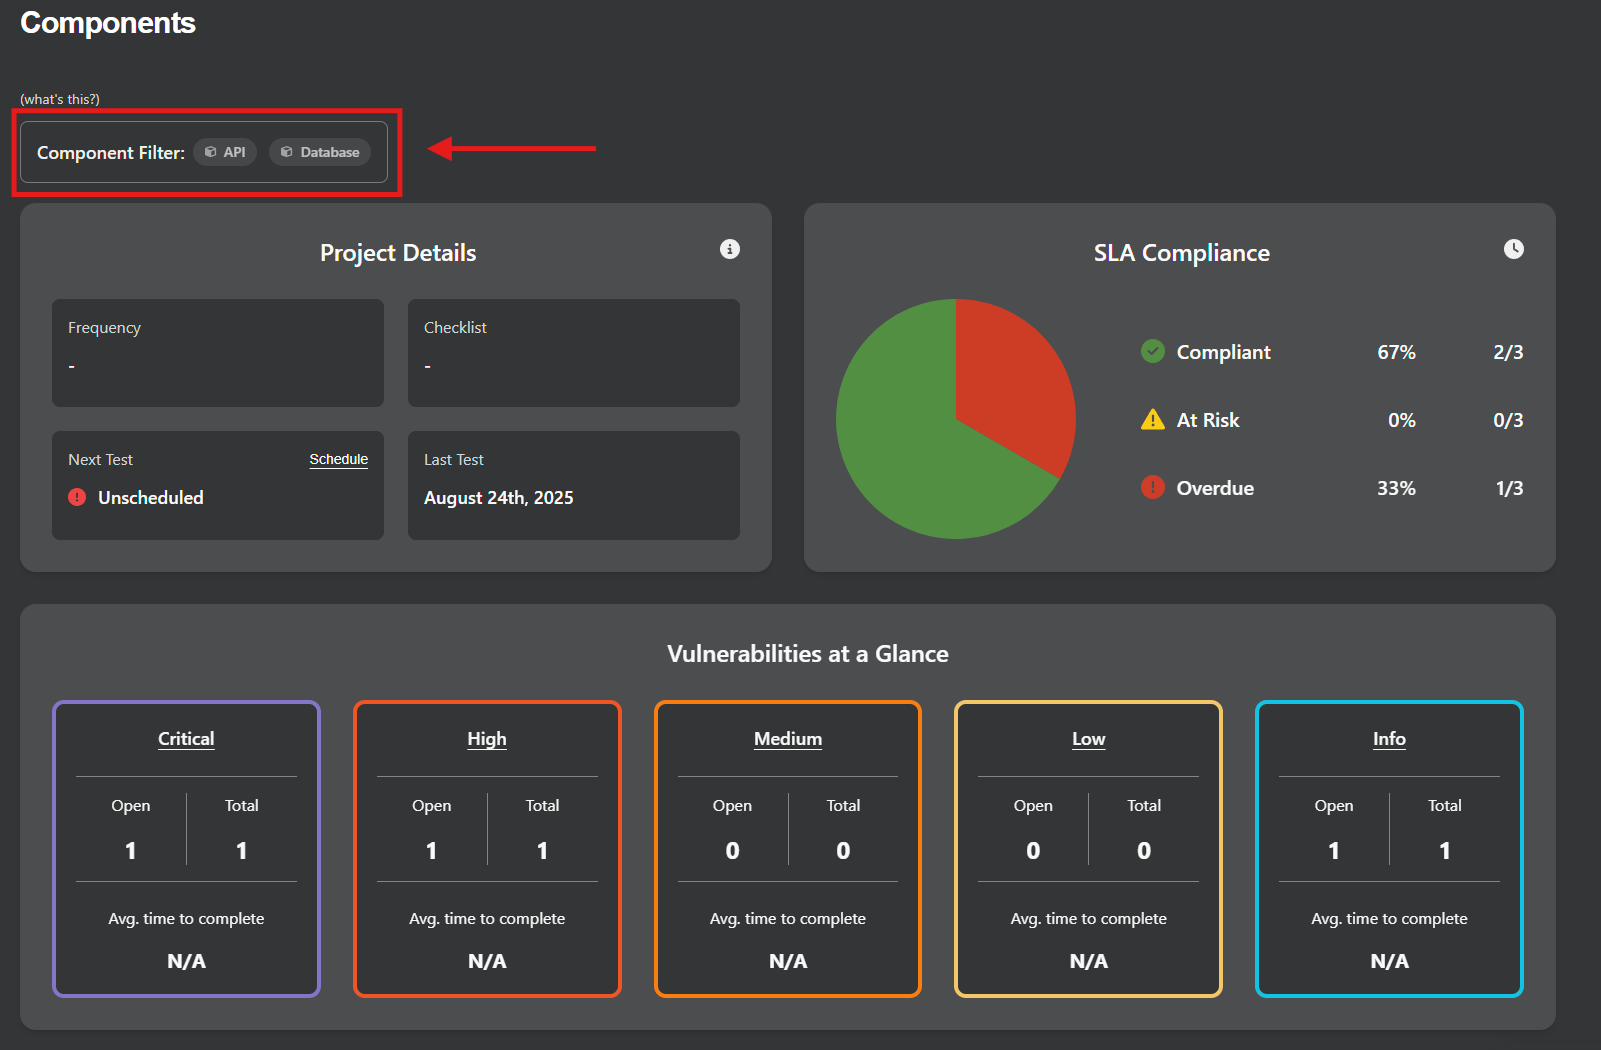The image size is (1601, 1050).
Task: Open the Critical vulnerabilities link
Action: (186, 739)
